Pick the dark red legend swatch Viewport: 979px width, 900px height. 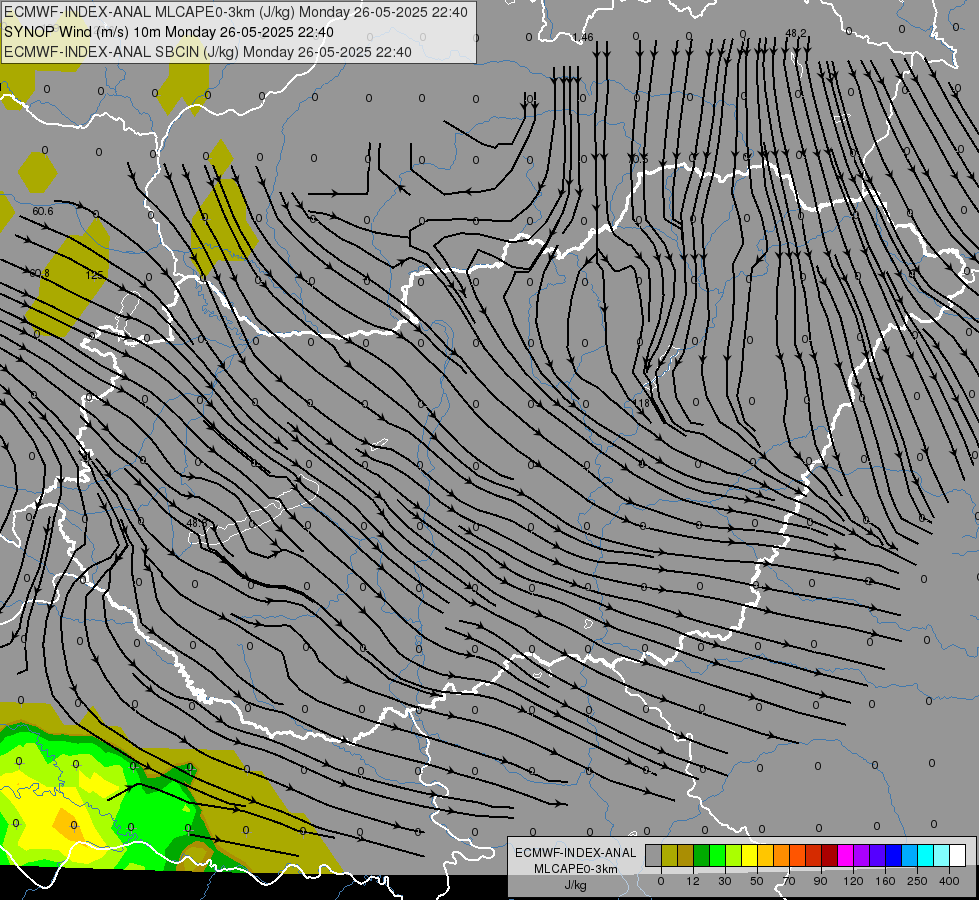[830, 855]
